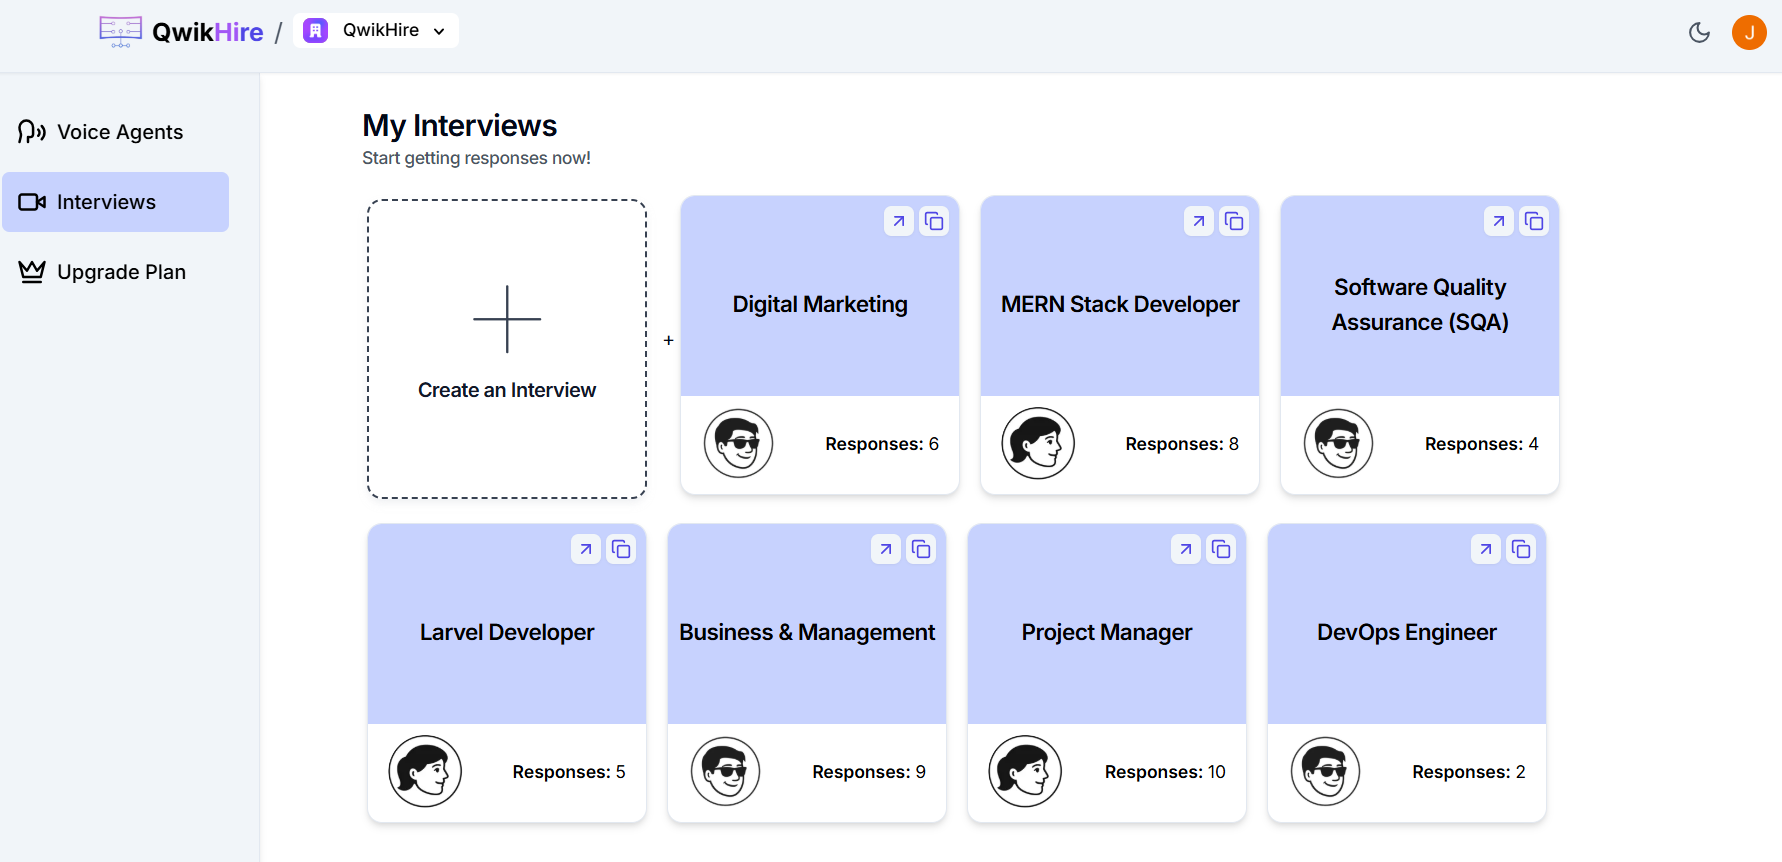Open Digital Marketing interview via arrow icon
Viewport: 1782px width, 862px height.
click(899, 221)
